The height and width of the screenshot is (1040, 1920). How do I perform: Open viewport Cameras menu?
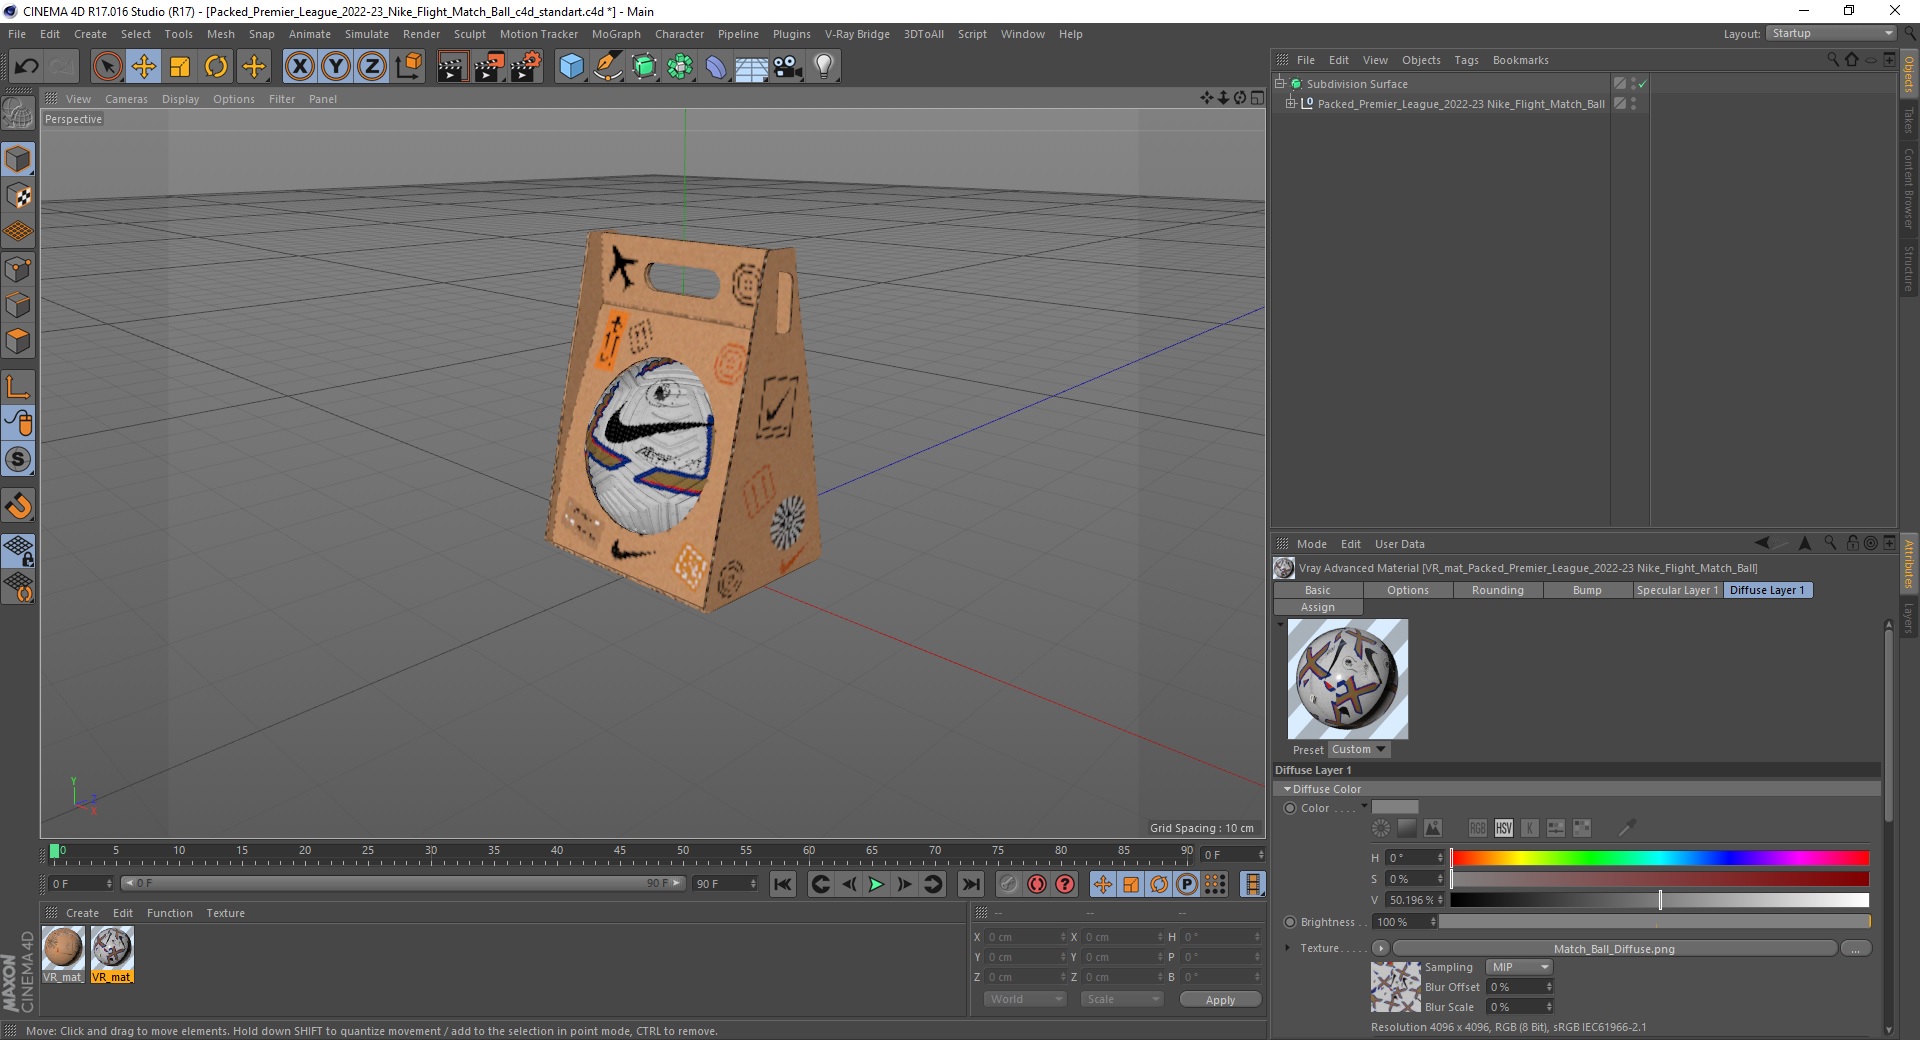click(x=126, y=99)
